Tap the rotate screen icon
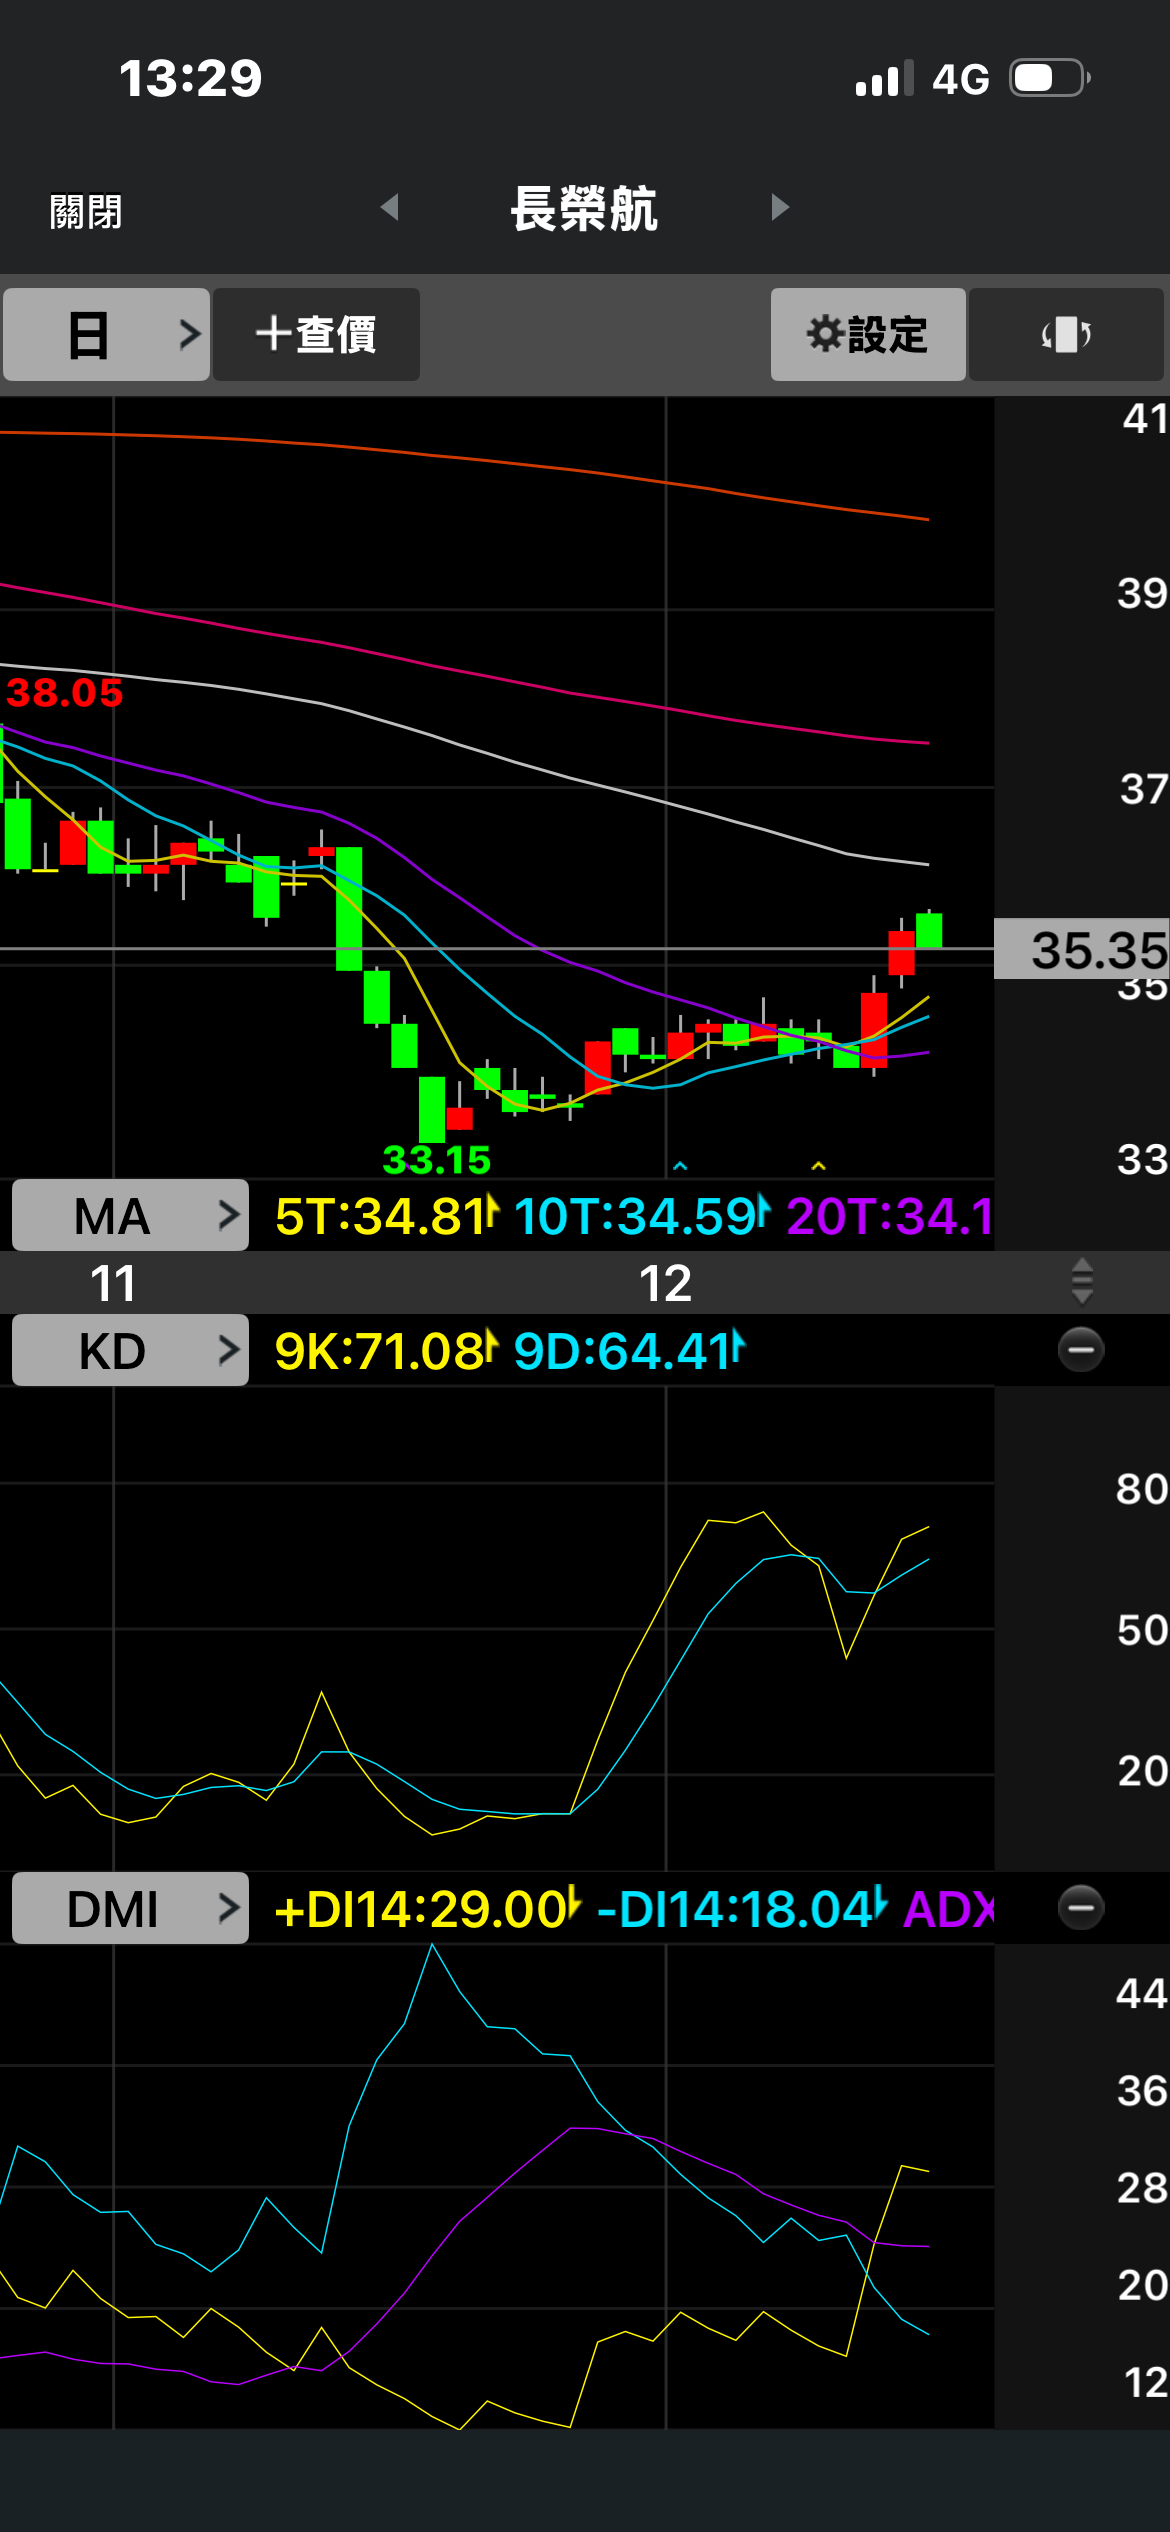The height and width of the screenshot is (2532, 1170). click(x=1066, y=334)
